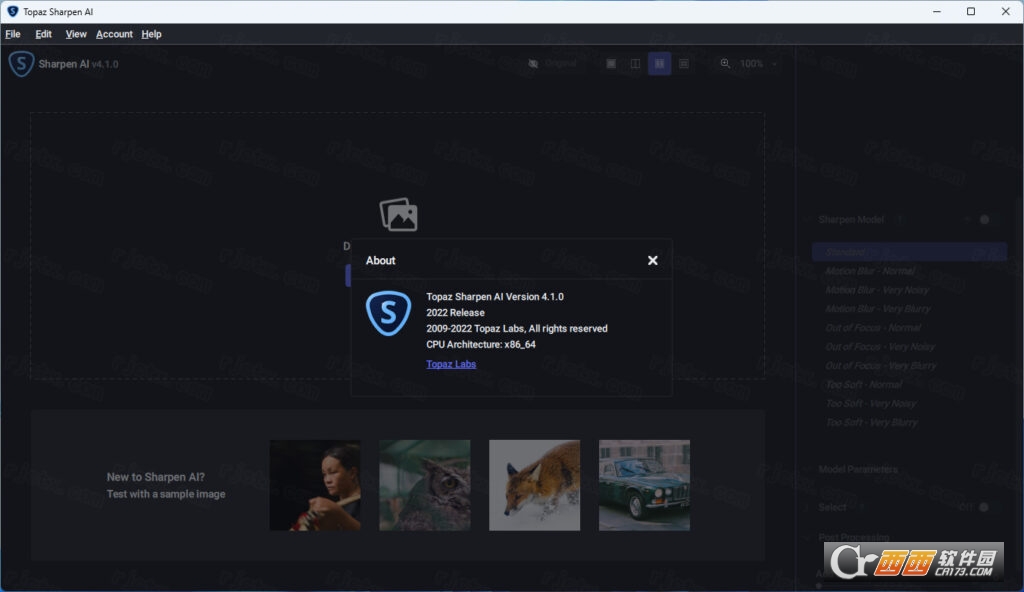Screen dimensions: 1024x592
Task: Select Too Soft - Very Noisy model
Action: click(871, 404)
